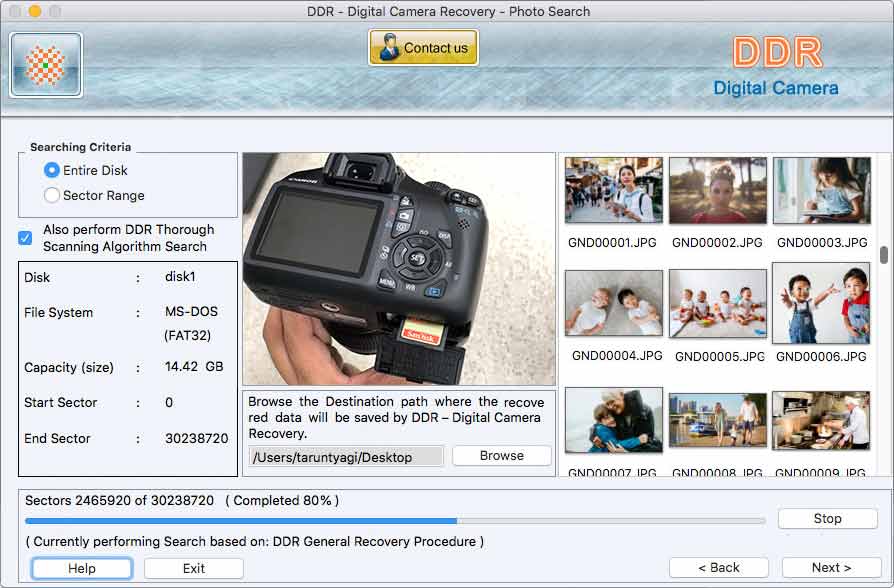Image resolution: width=894 pixels, height=588 pixels.
Task: Proceed with the Next button
Action: 829,568
